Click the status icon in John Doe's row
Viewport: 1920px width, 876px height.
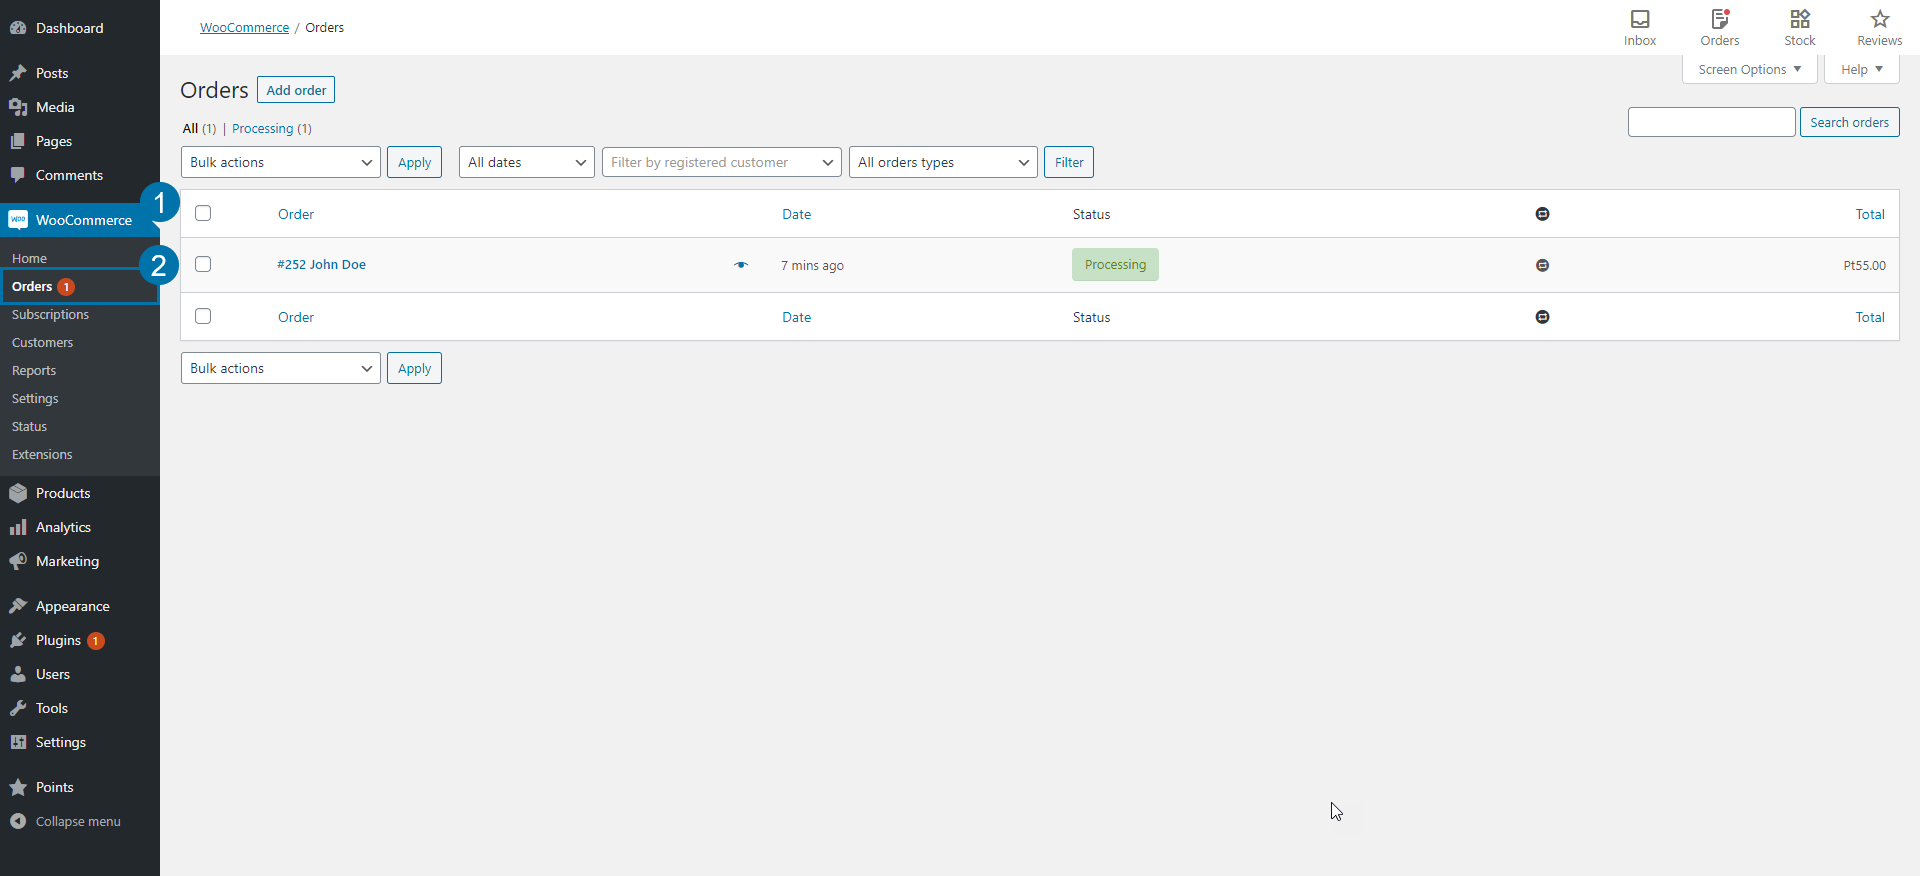pos(1543,265)
